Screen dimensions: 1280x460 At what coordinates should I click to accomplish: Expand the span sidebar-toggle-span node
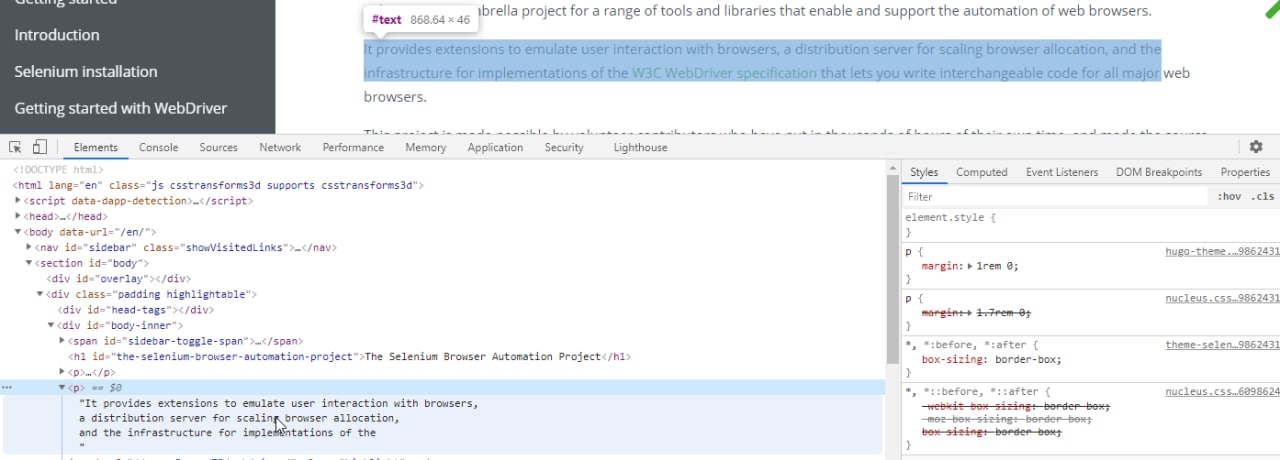tap(62, 341)
